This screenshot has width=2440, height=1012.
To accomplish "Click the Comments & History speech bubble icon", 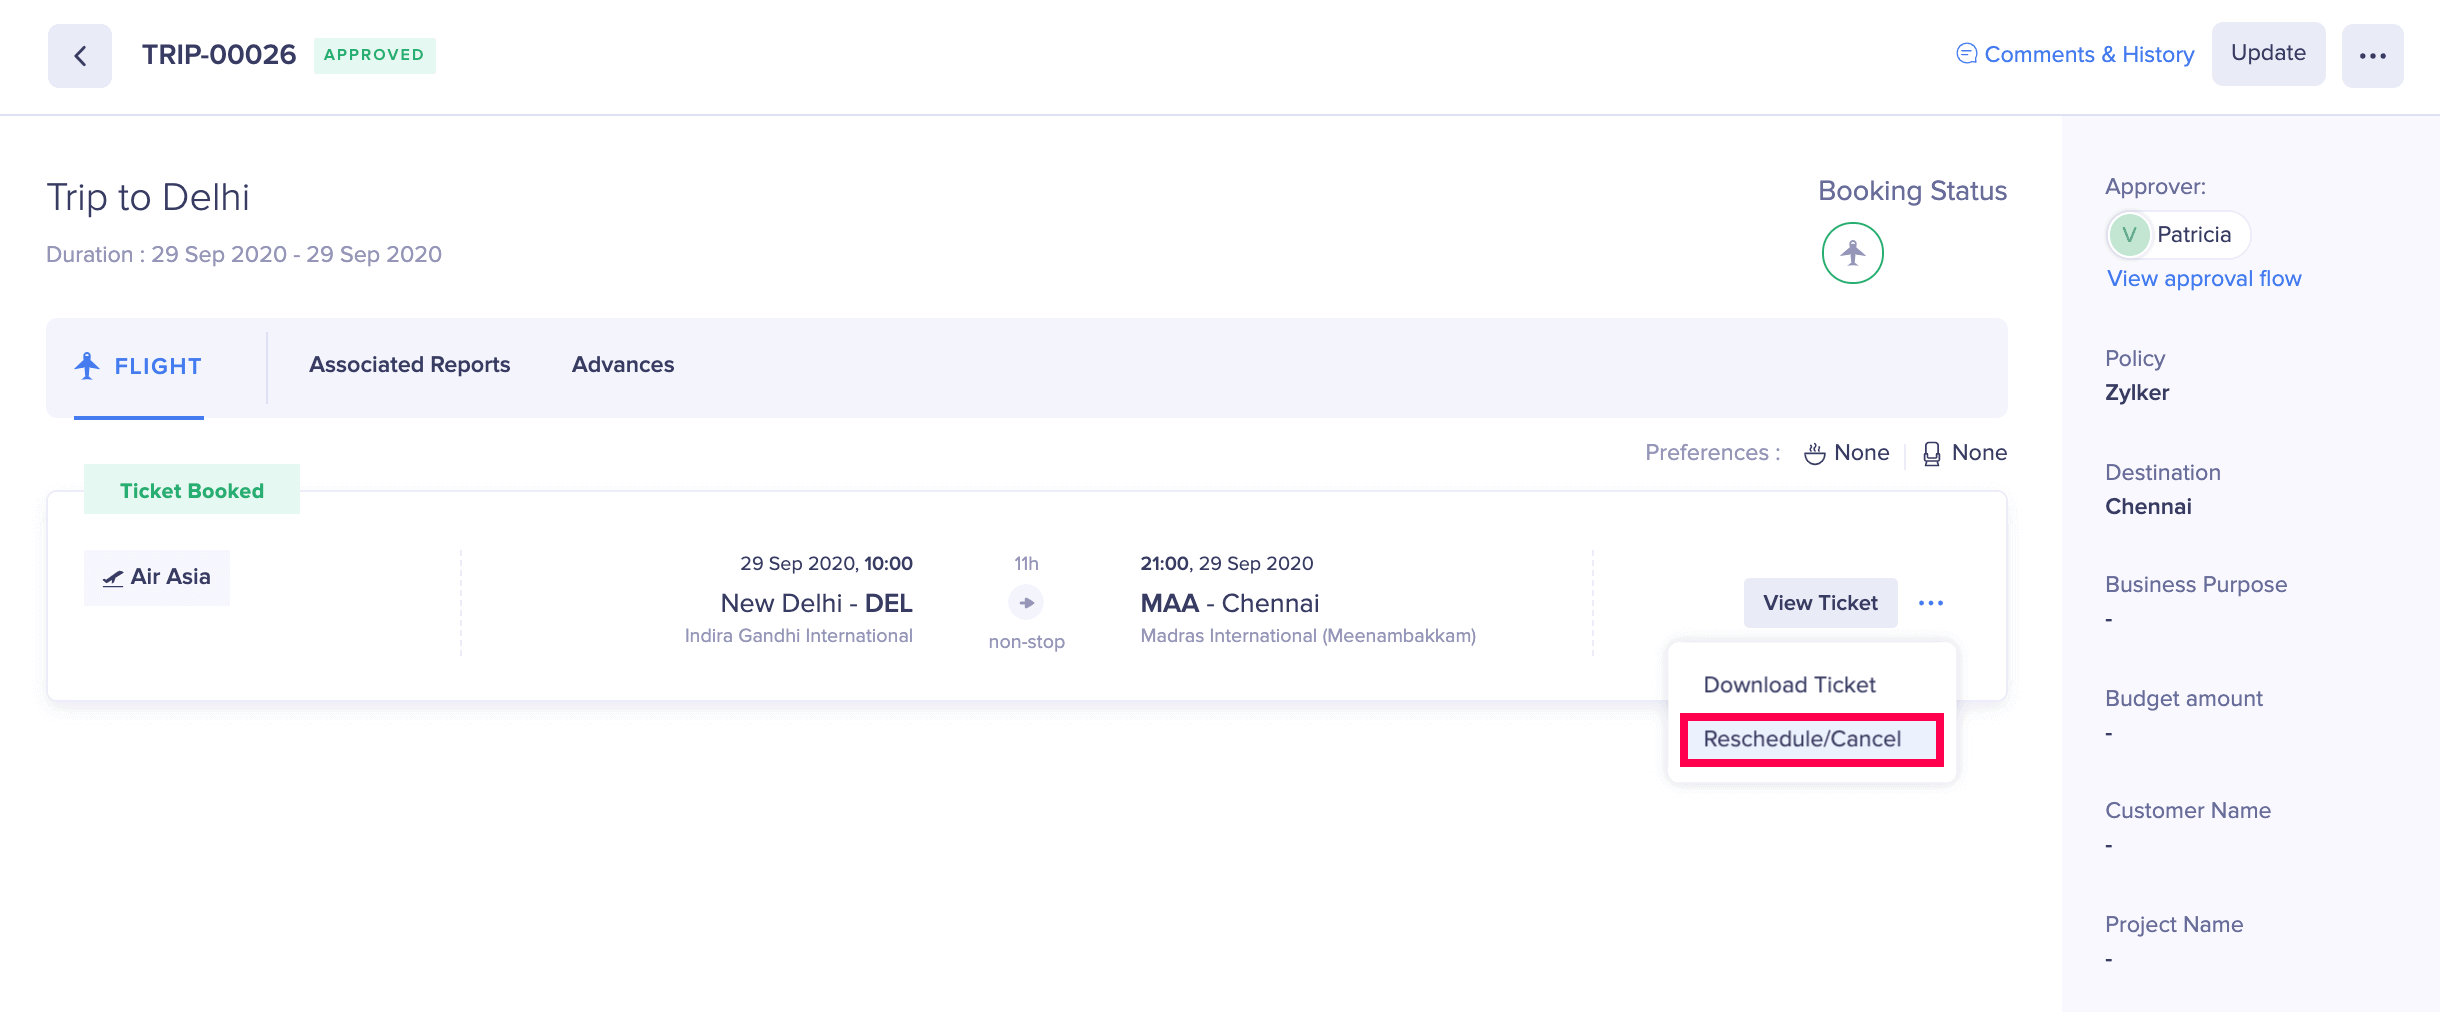I will coord(1966,54).
